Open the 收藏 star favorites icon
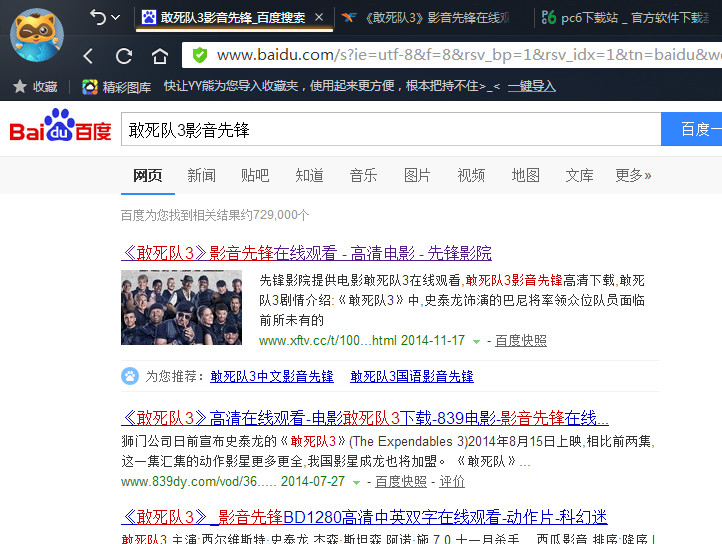Screen dimensions: 722x544 pyautogui.click(x=18, y=87)
